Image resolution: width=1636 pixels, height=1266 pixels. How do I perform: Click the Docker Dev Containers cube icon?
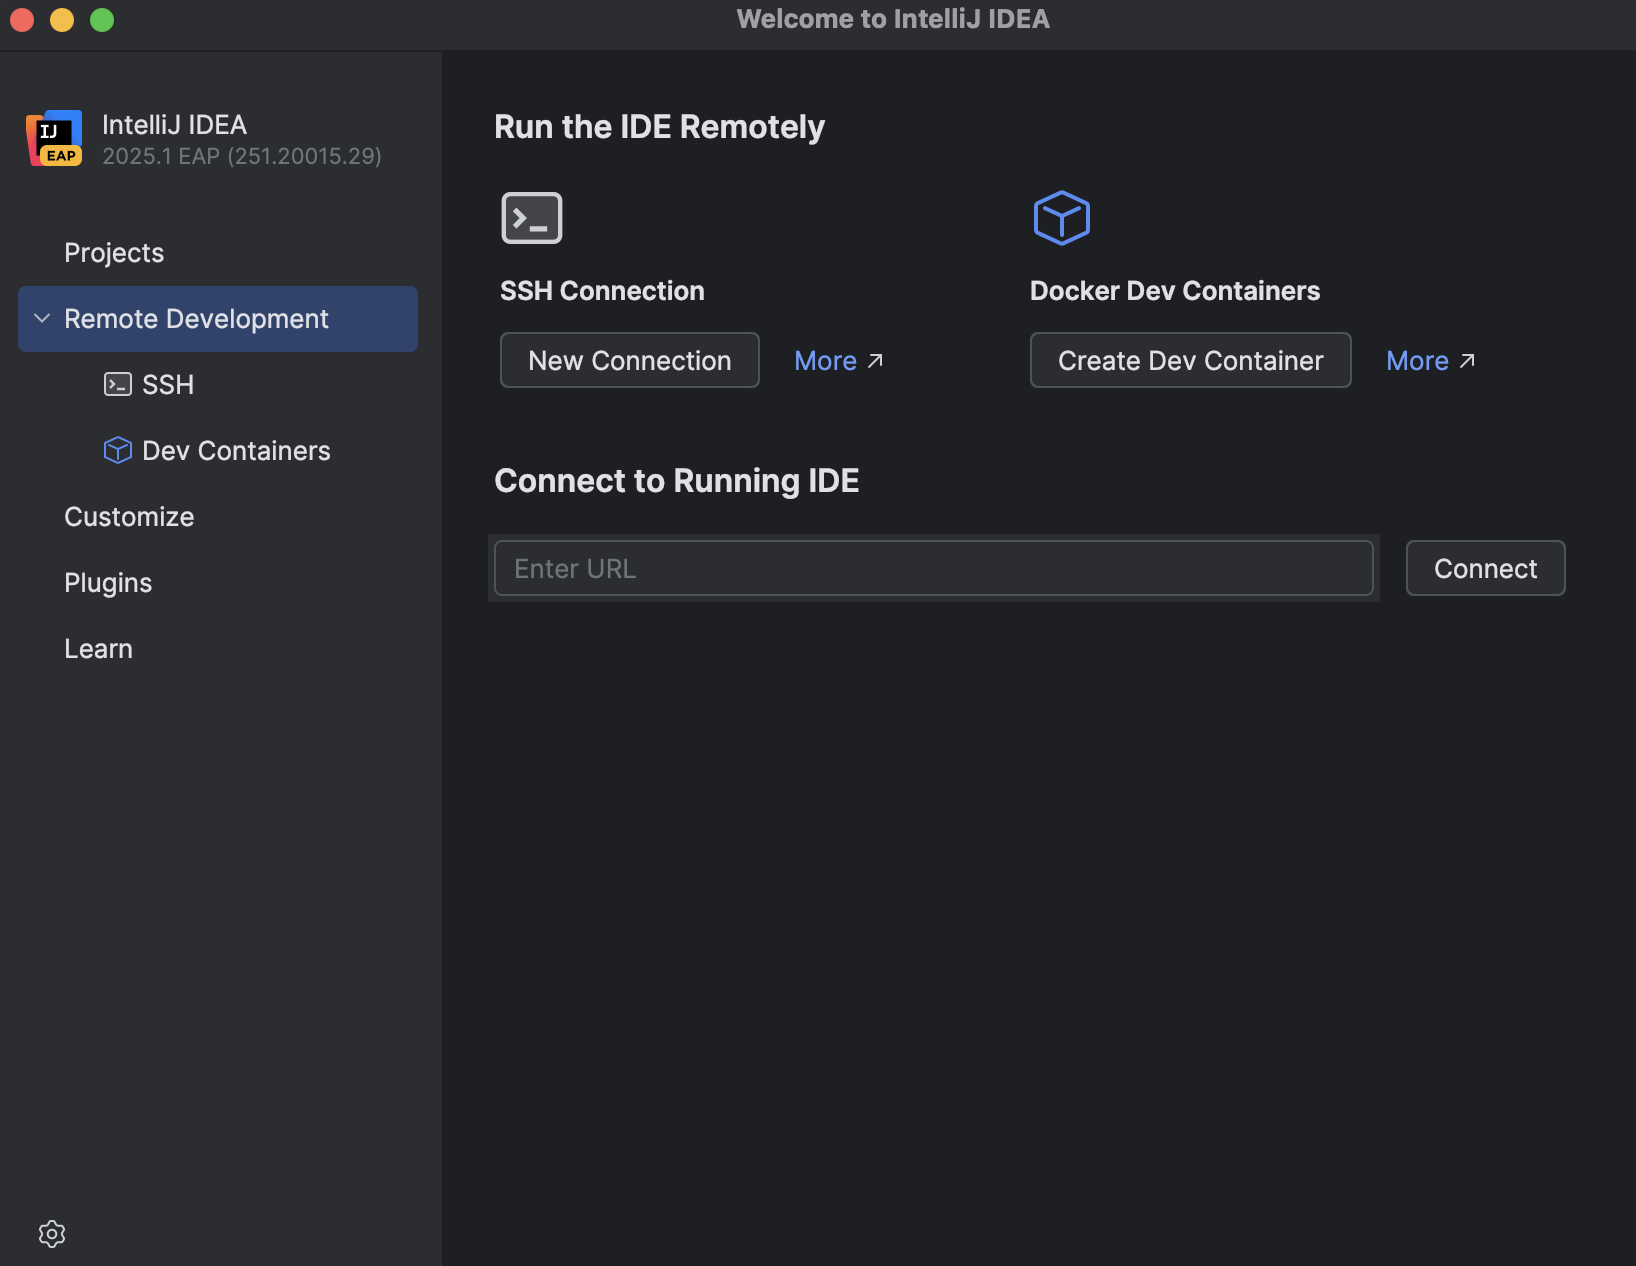point(1062,217)
